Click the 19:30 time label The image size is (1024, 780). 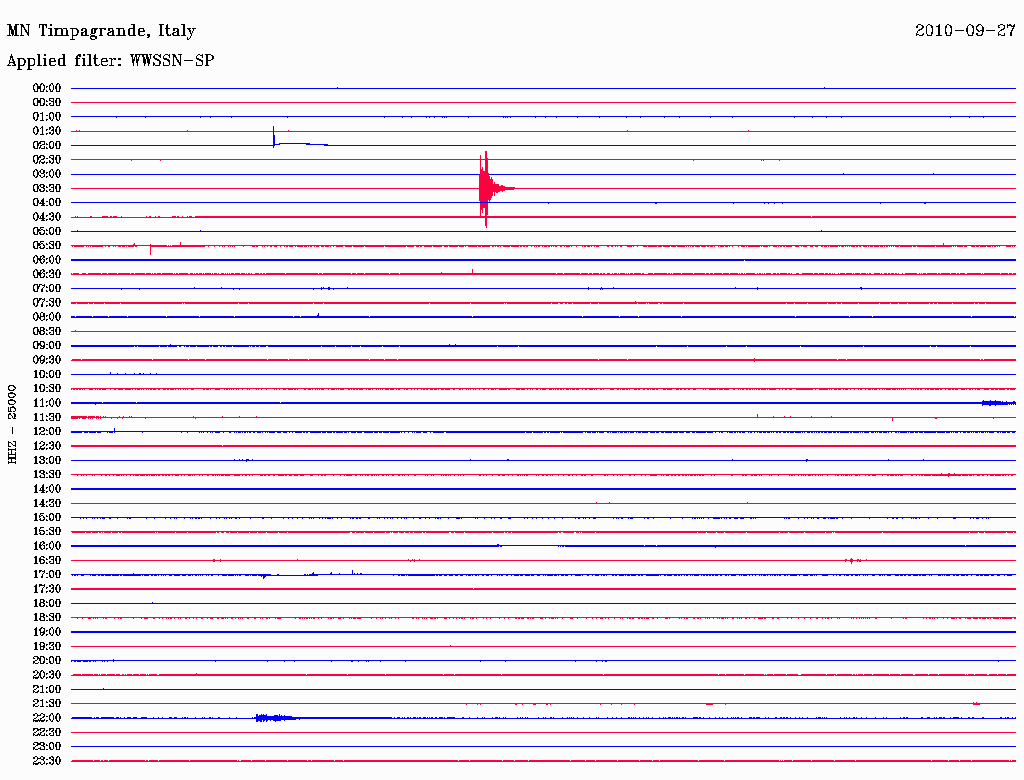[47, 646]
